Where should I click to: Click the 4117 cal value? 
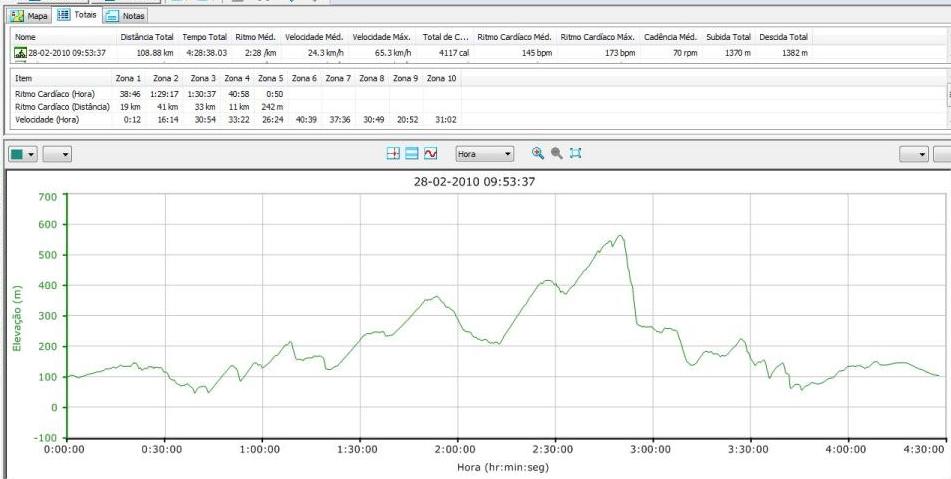pos(455,53)
